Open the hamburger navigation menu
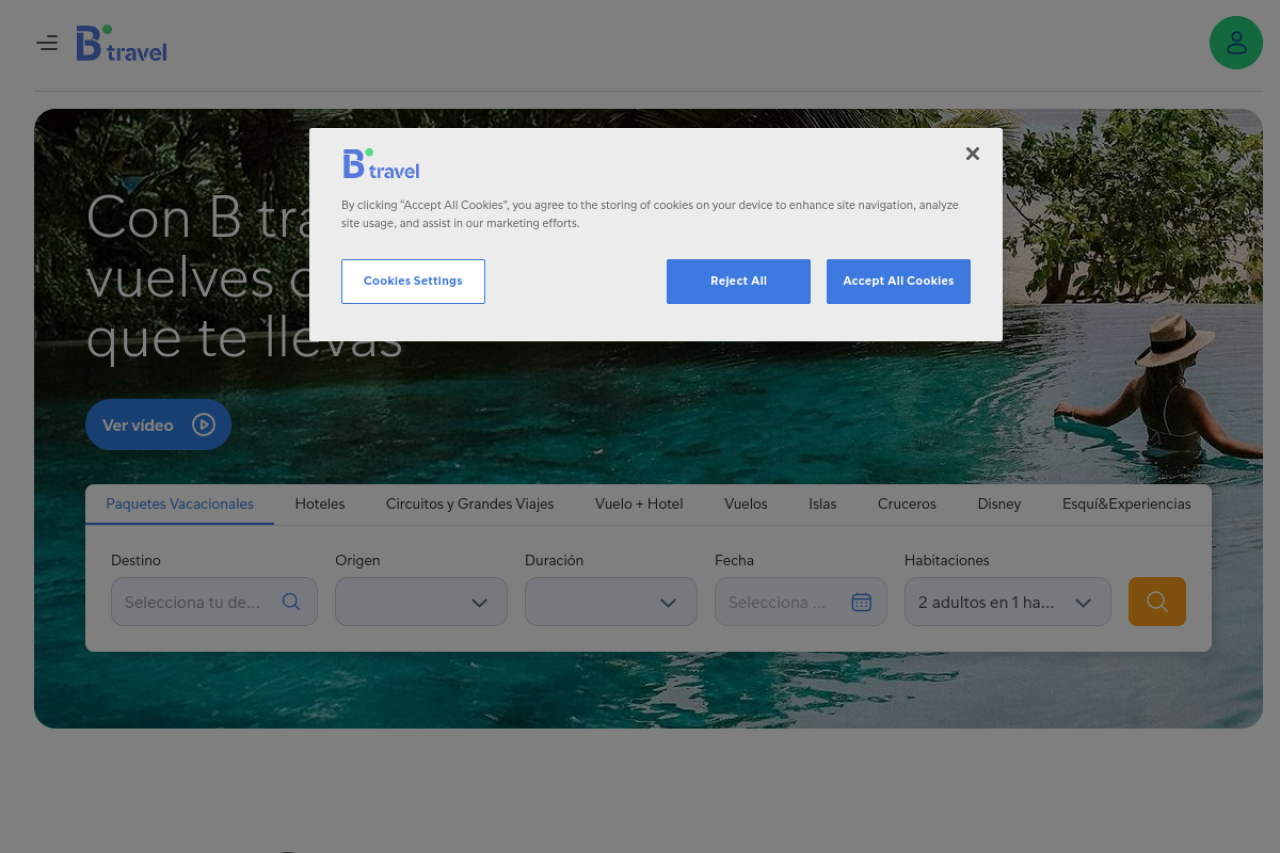 tap(47, 43)
